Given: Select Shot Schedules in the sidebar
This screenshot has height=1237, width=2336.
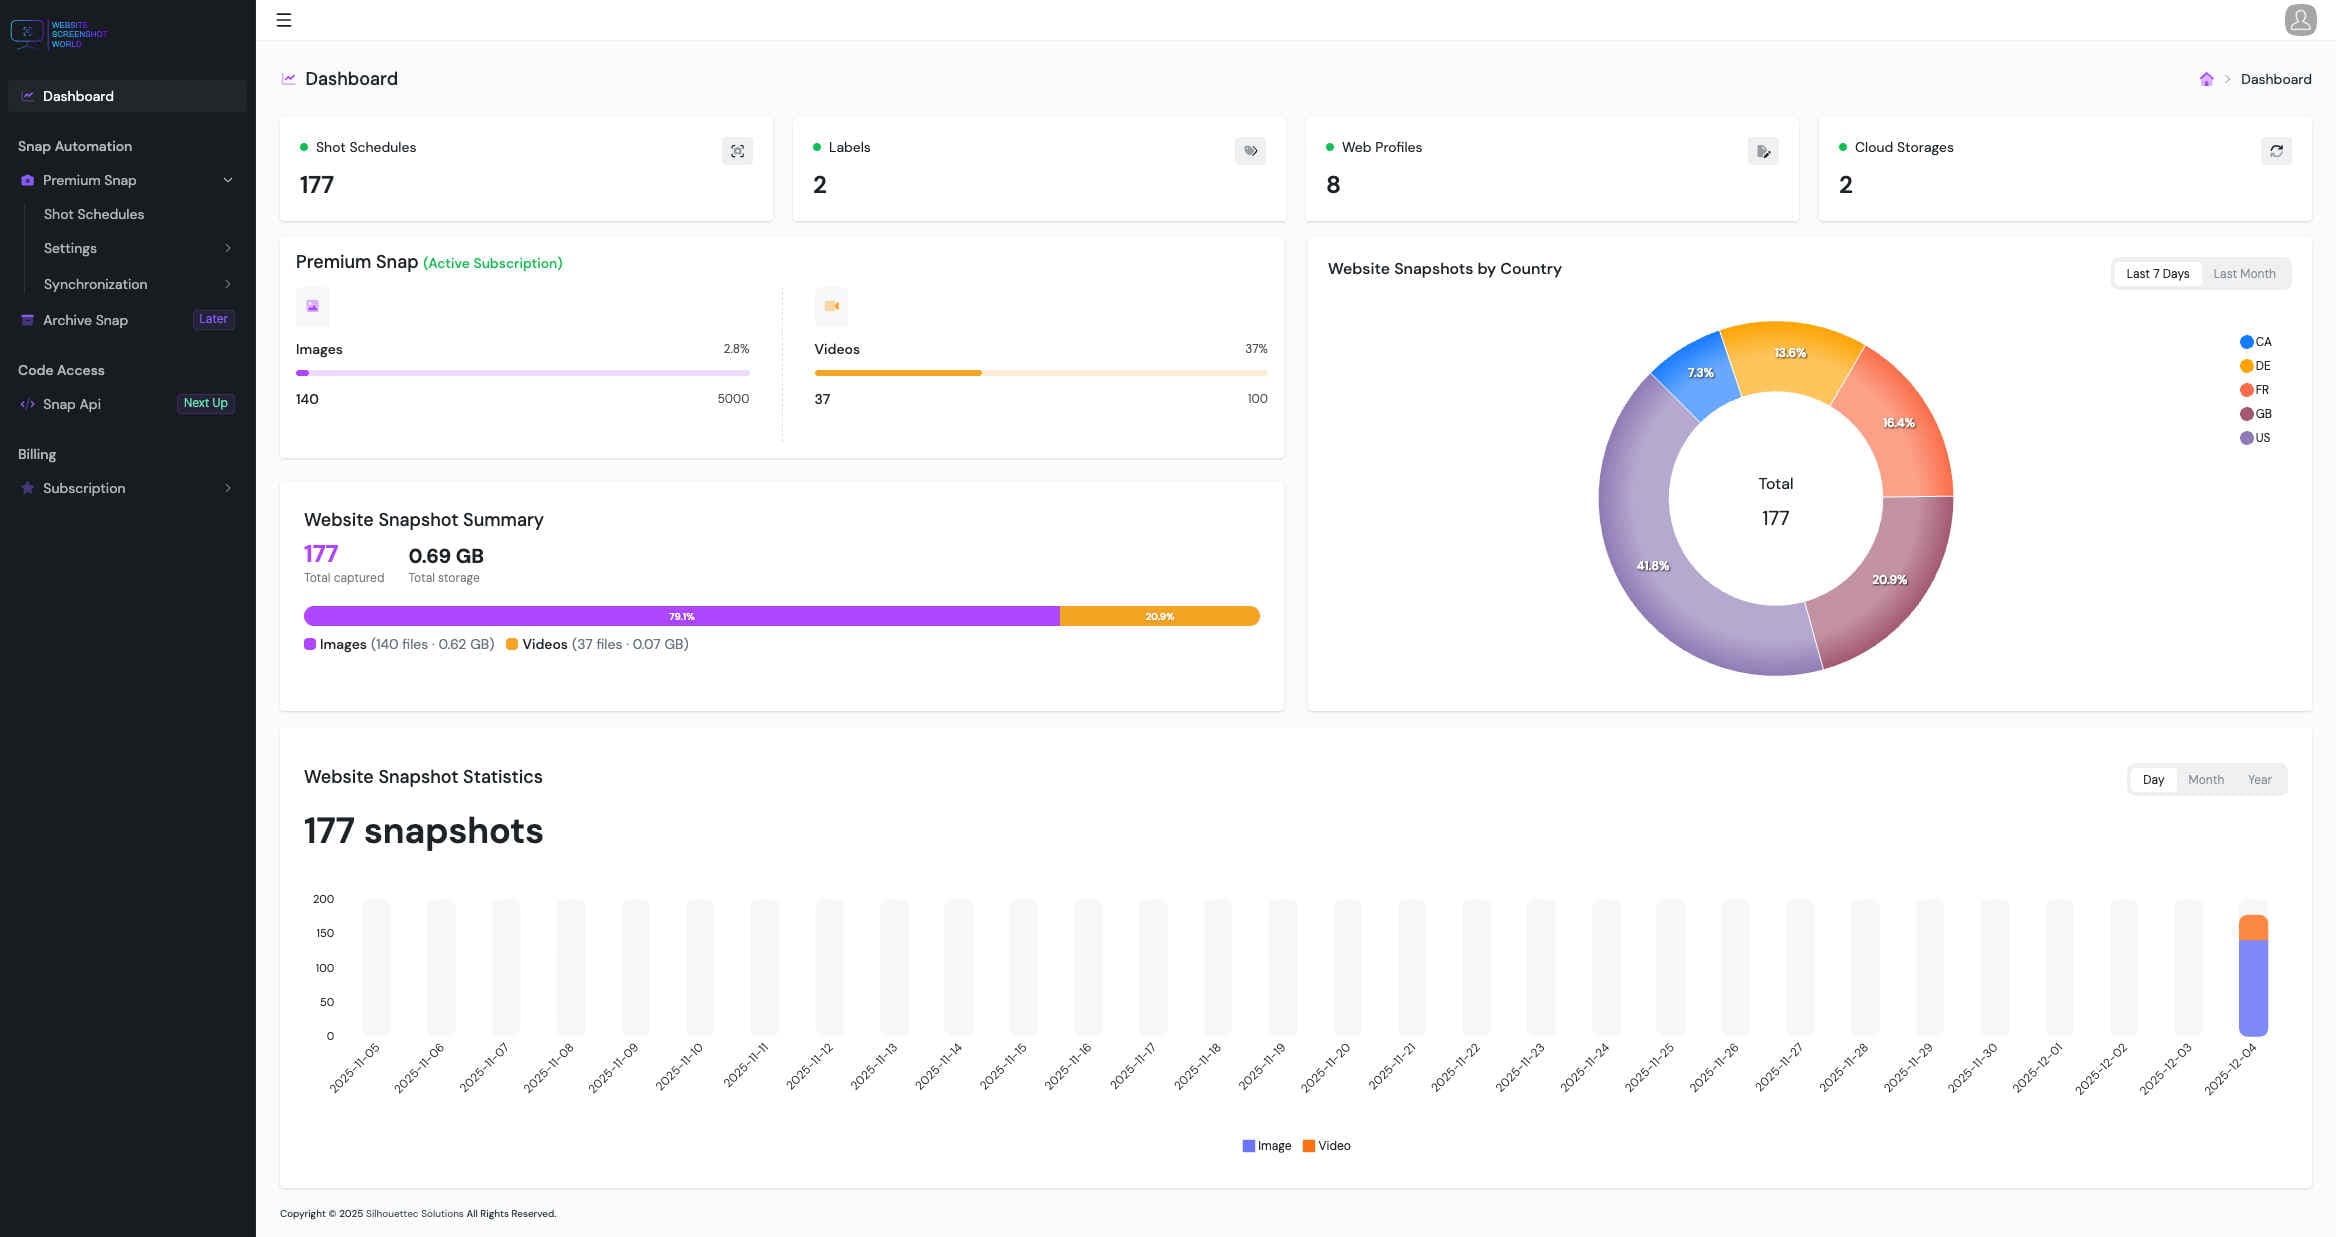Looking at the screenshot, I should [95, 214].
